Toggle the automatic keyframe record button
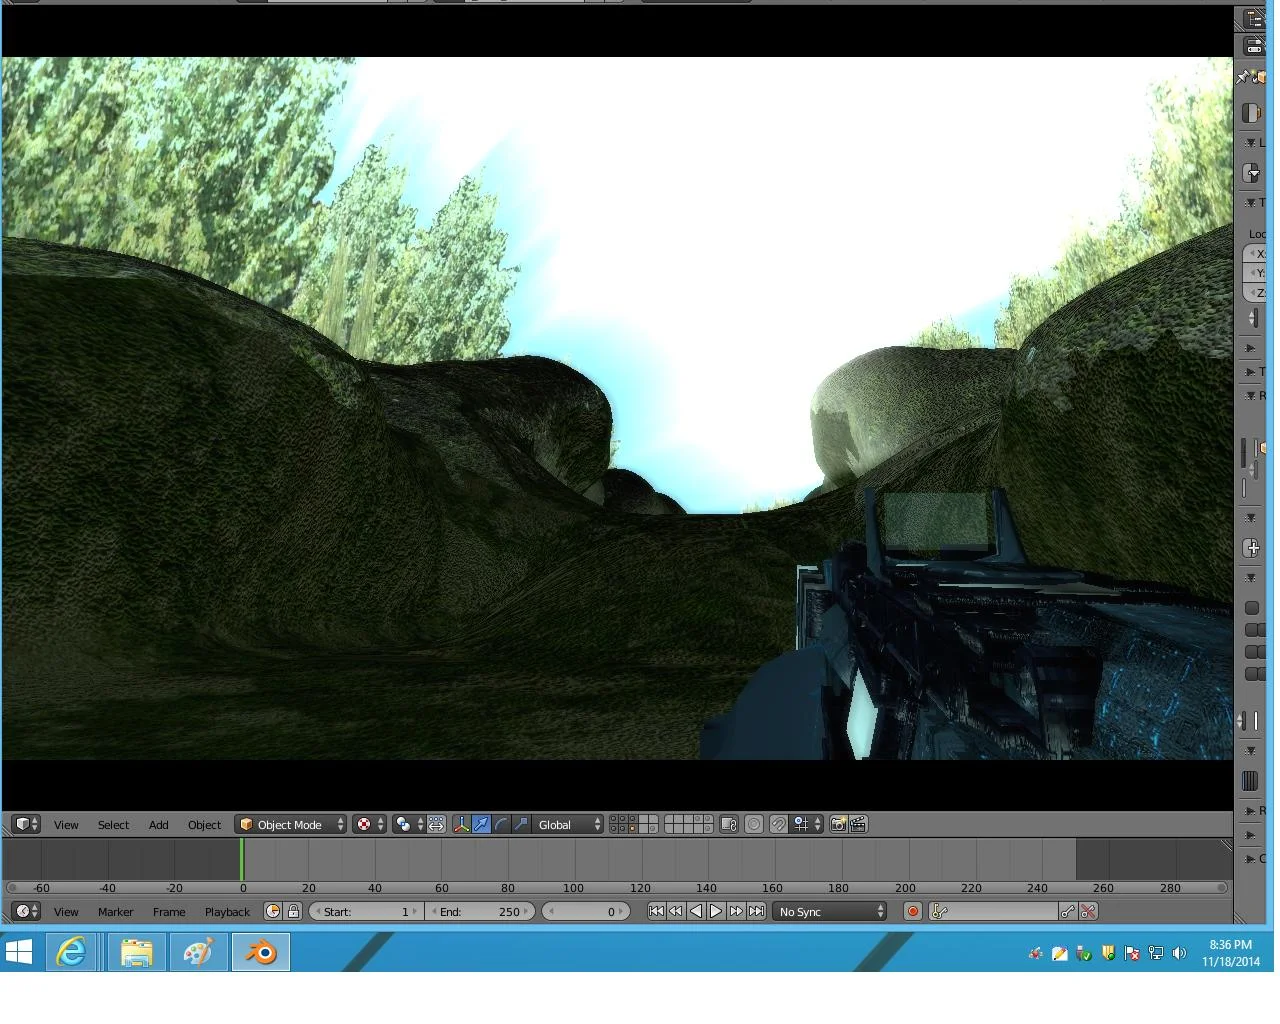Viewport: 1280px width, 1024px height. pos(912,911)
